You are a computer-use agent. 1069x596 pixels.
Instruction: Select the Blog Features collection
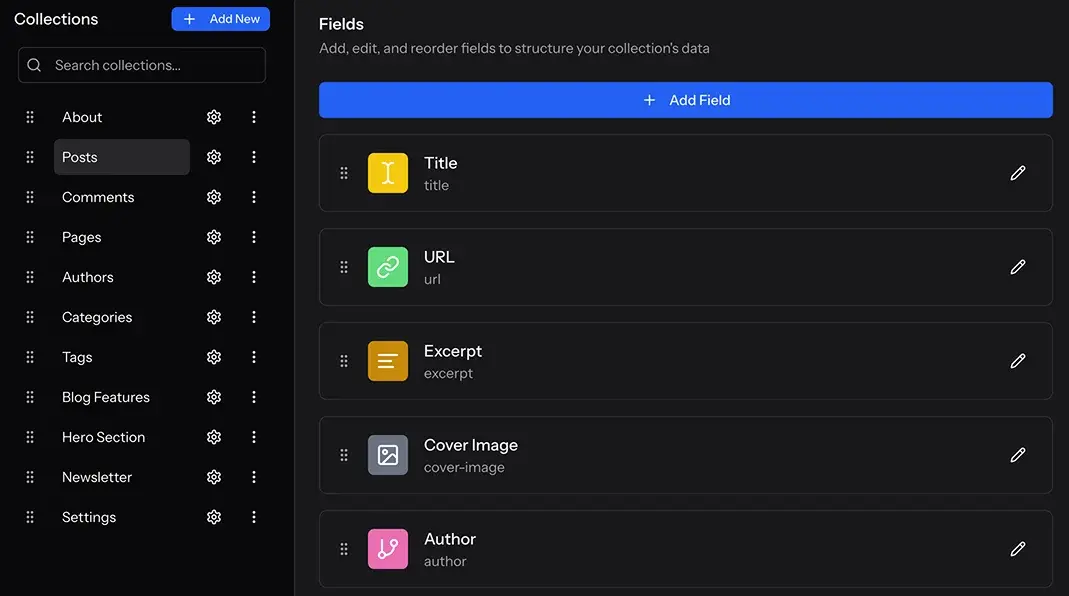coord(106,398)
